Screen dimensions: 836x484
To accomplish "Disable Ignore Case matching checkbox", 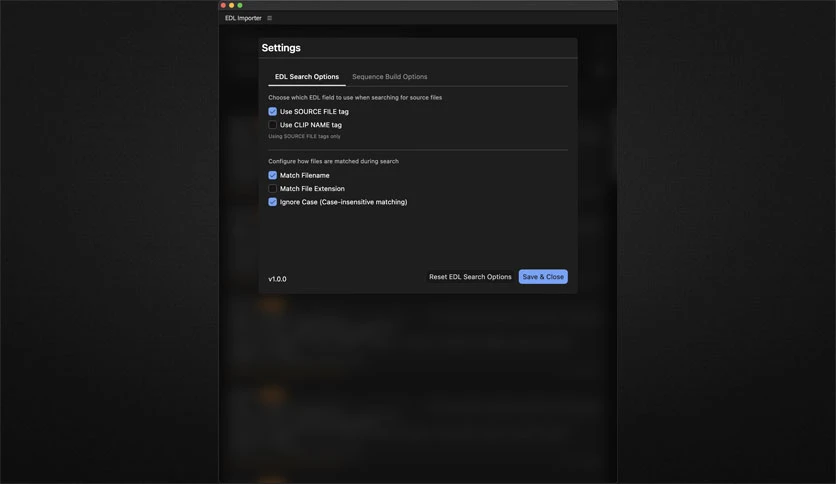I will [272, 202].
